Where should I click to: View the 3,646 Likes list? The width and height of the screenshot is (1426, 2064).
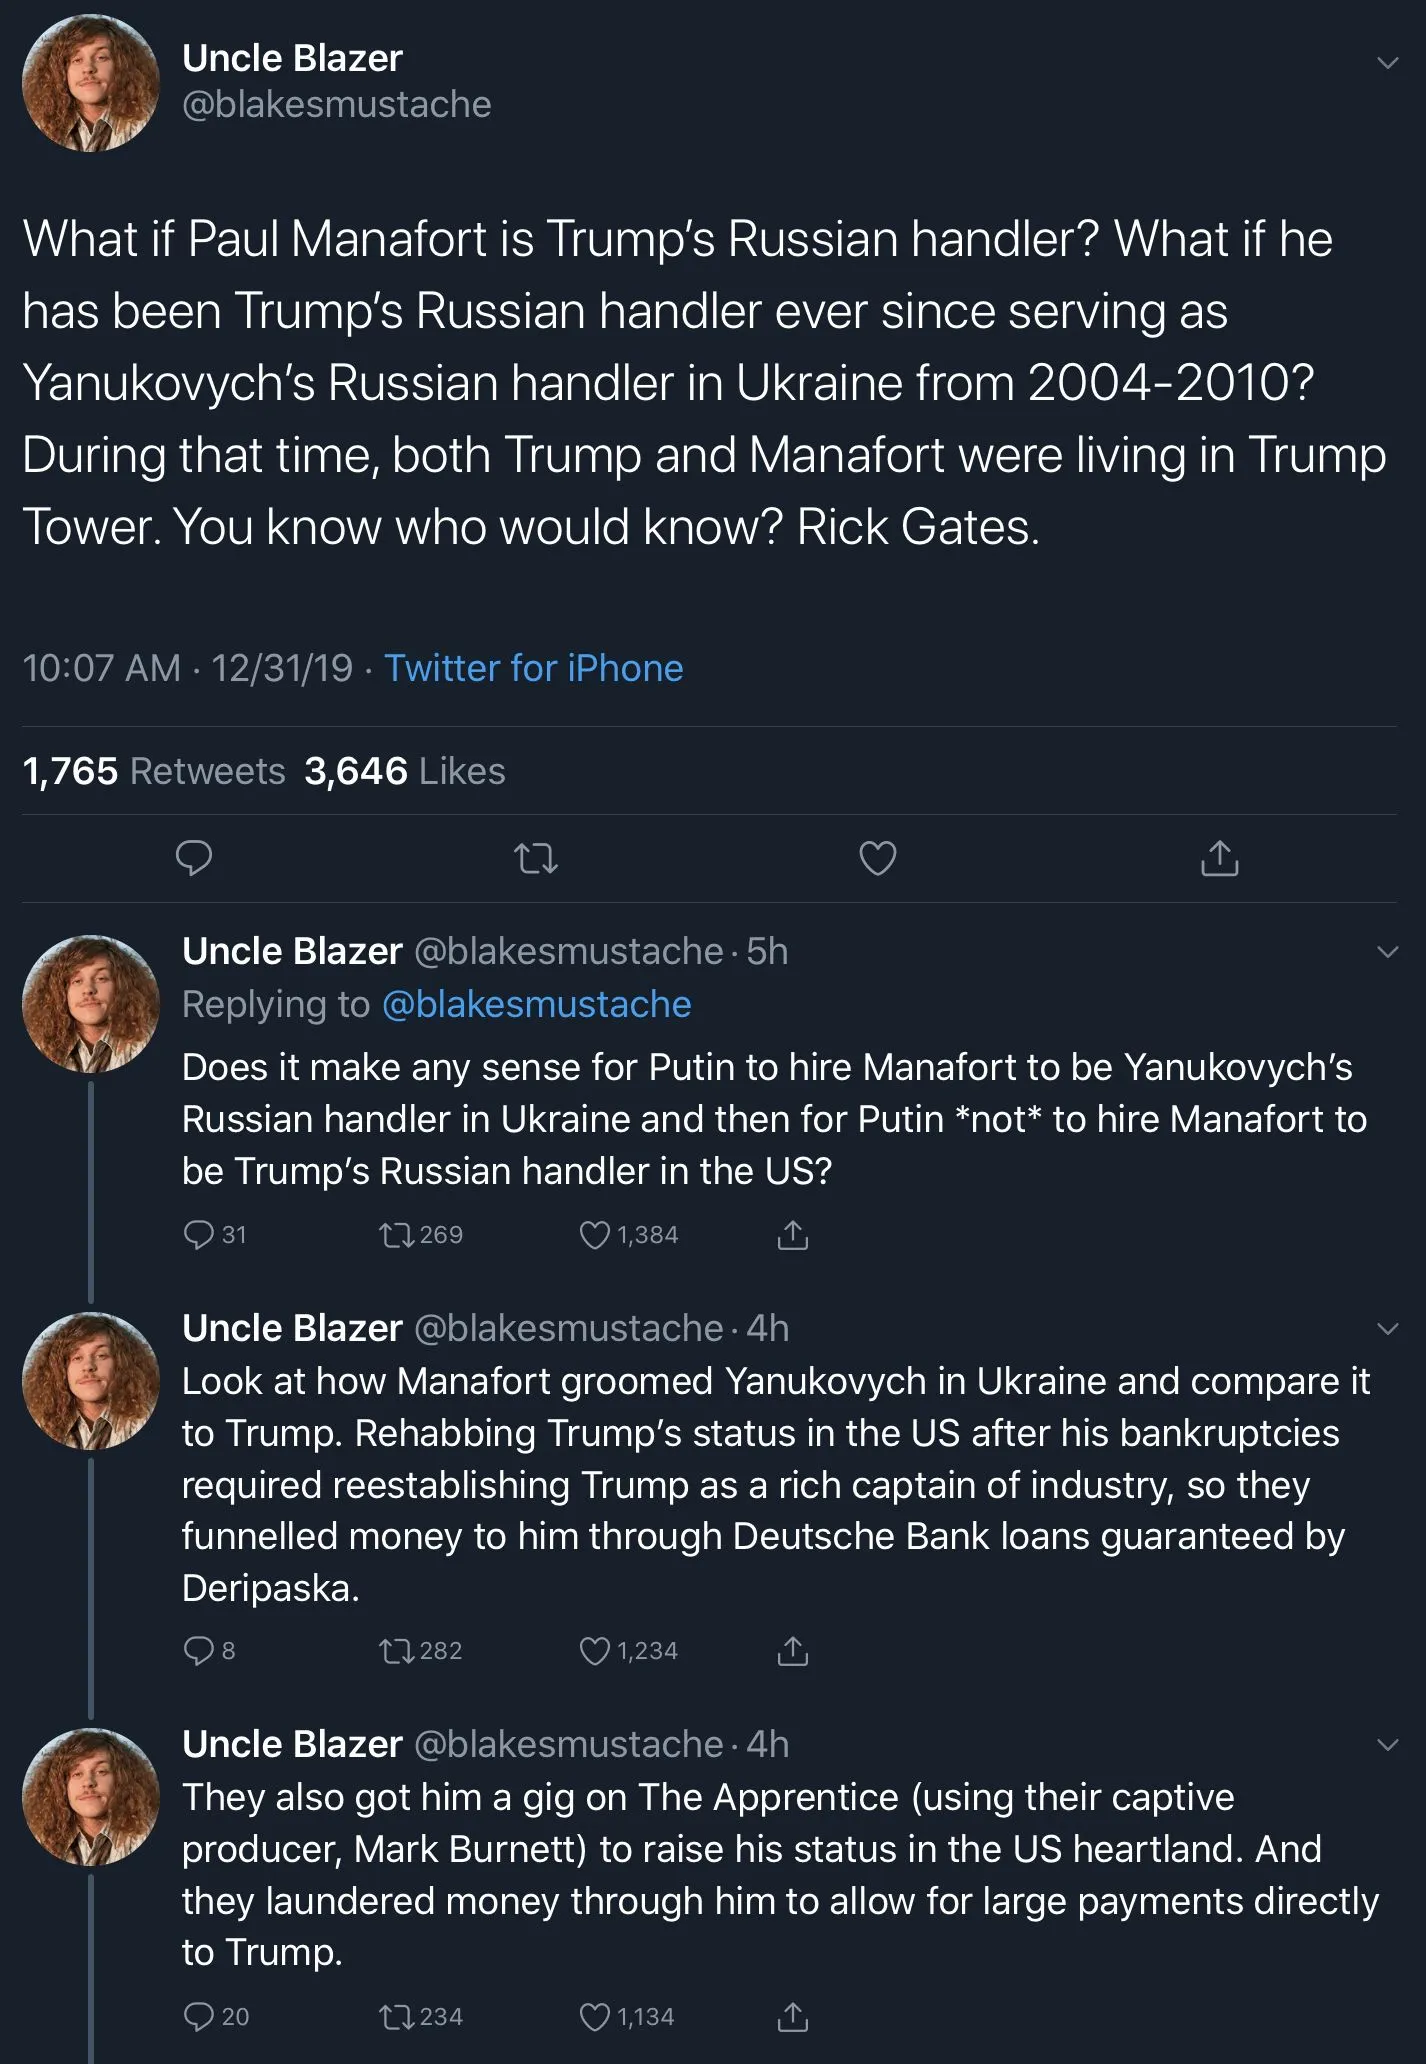click(405, 771)
